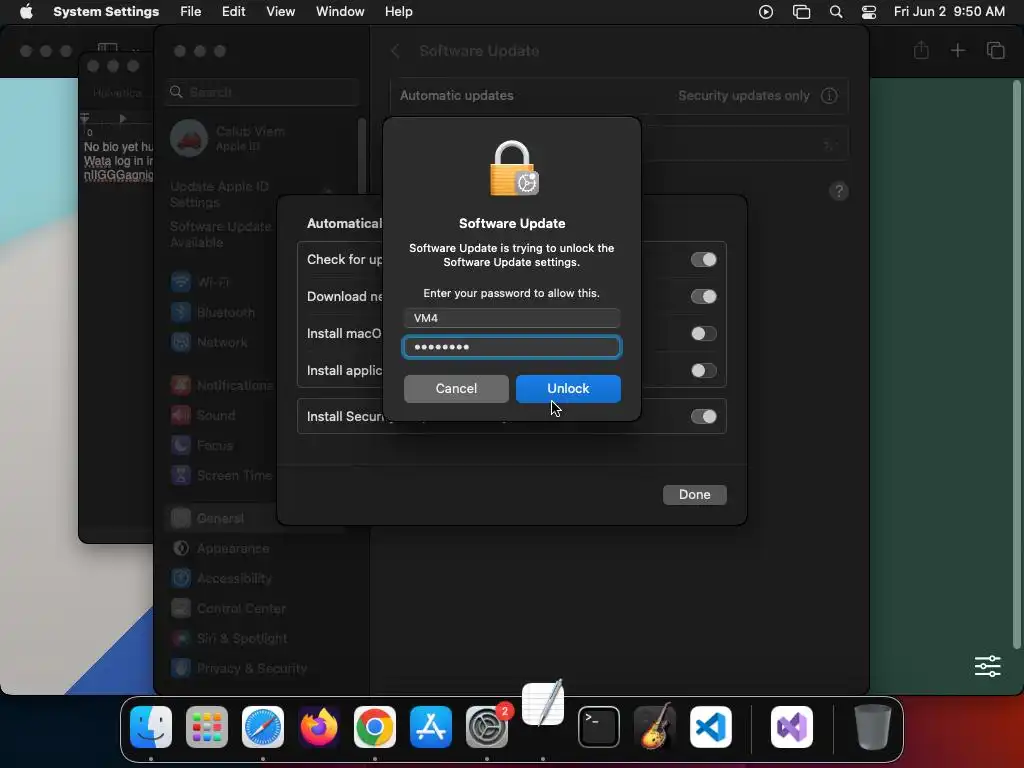Click the Automatic updates info icon
The width and height of the screenshot is (1024, 768).
pos(829,95)
